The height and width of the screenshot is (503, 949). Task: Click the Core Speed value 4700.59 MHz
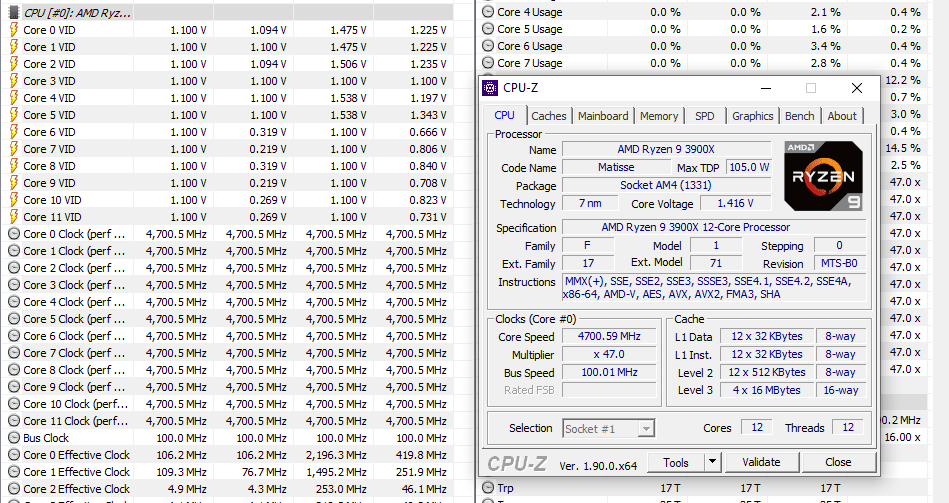[x=609, y=337]
